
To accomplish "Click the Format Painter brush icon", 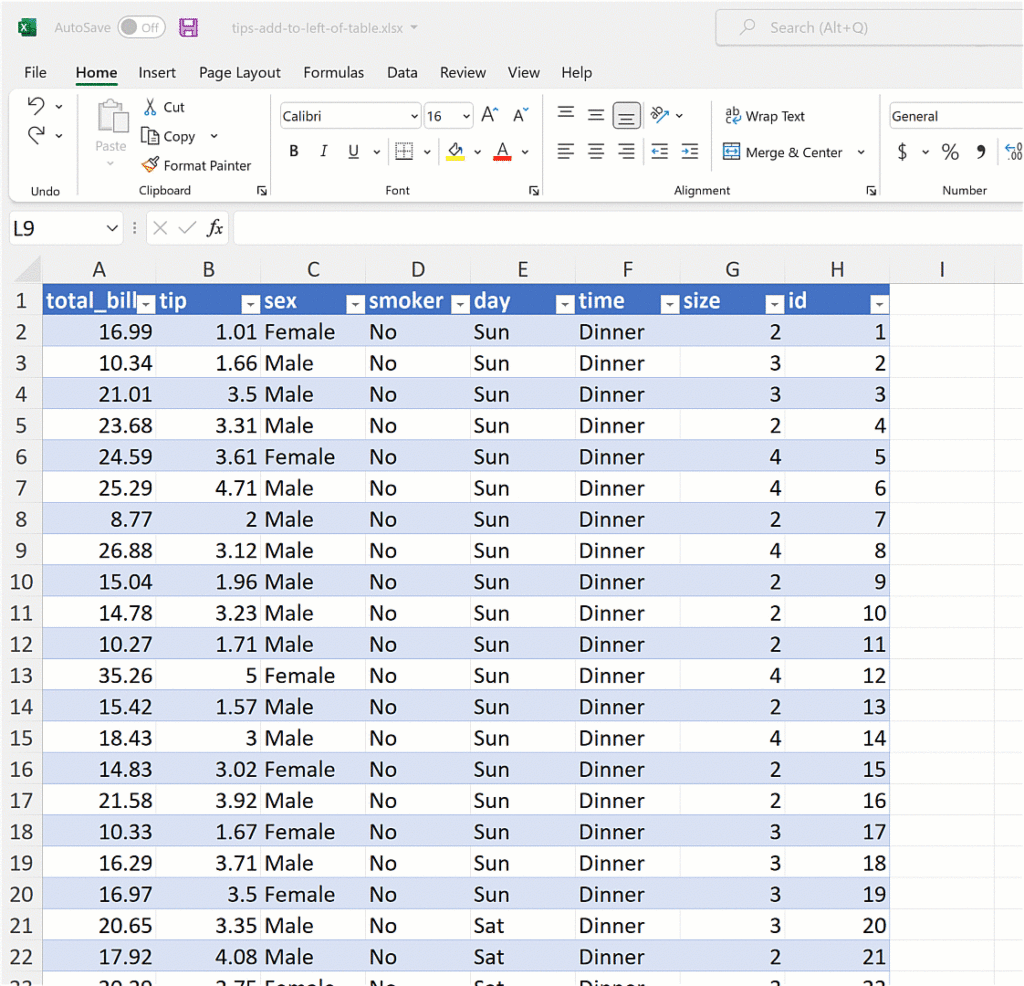I will (150, 165).
